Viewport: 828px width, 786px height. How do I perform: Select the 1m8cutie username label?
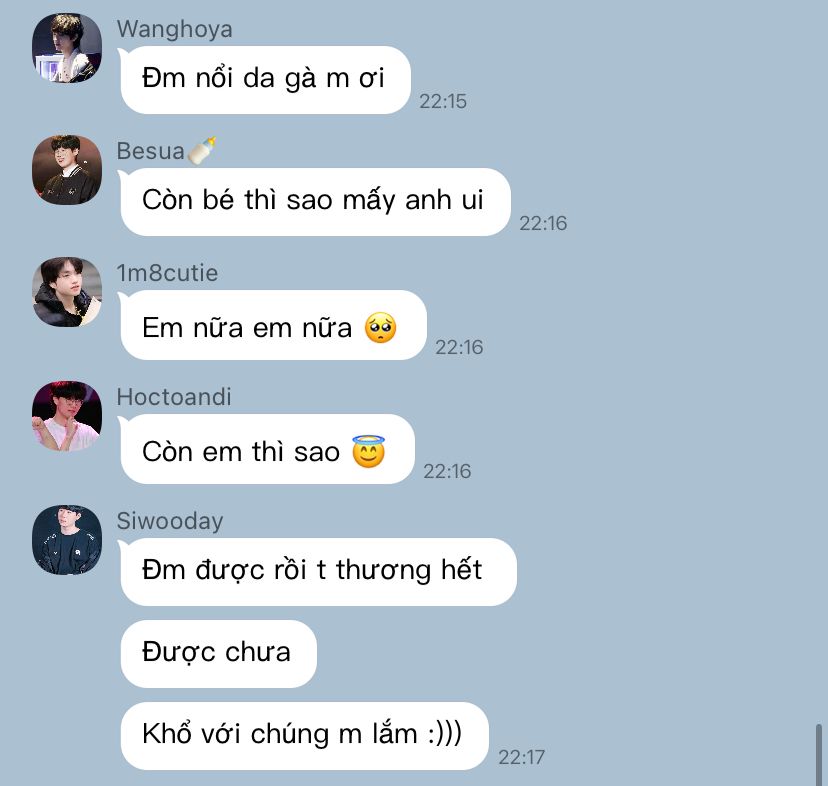click(167, 274)
